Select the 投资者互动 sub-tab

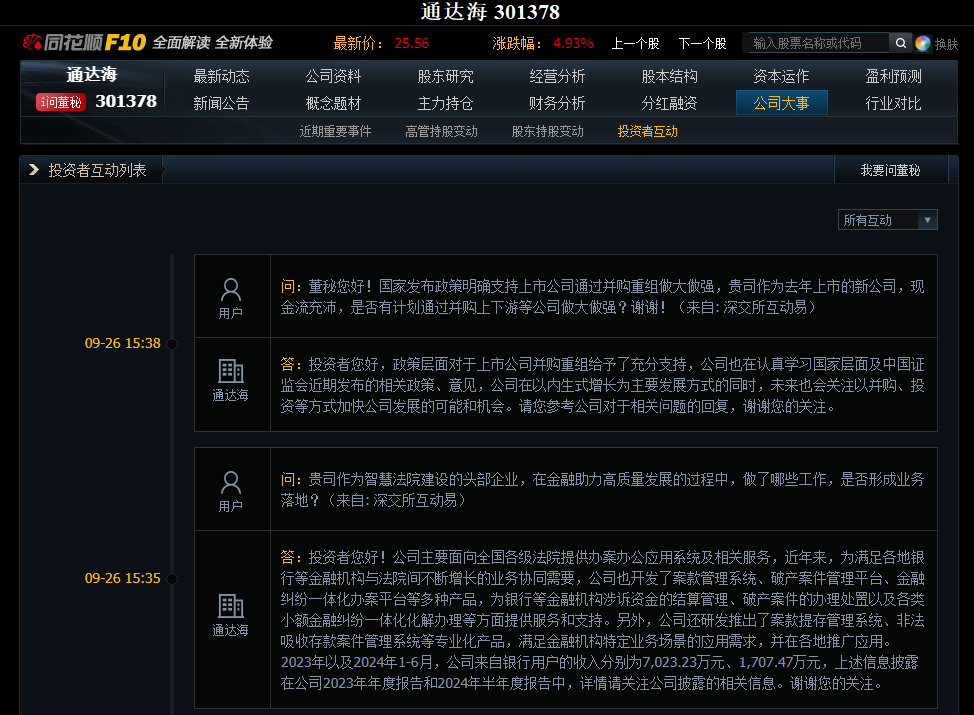point(648,131)
